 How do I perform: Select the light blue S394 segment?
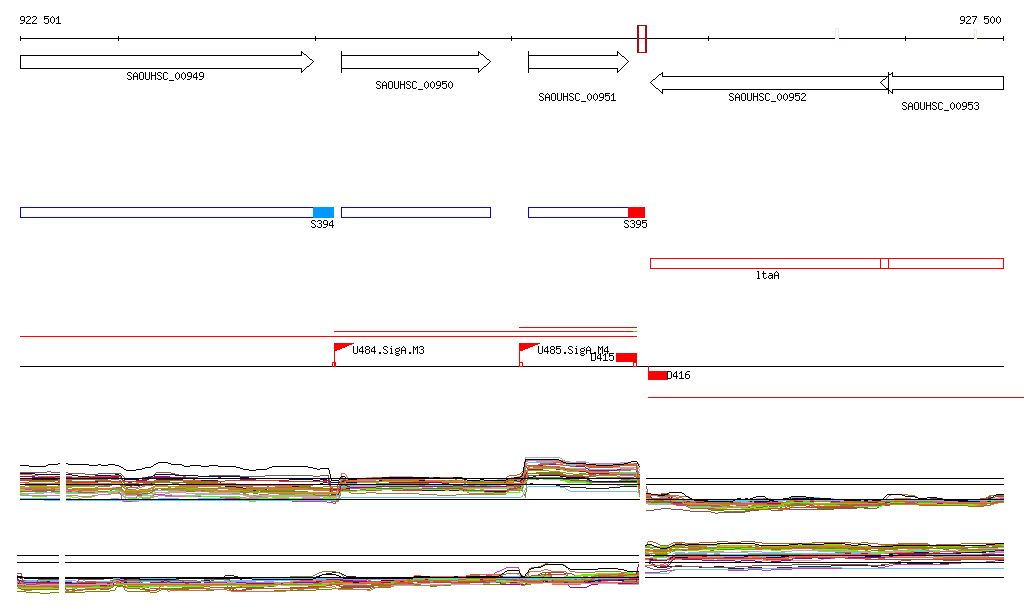pos(323,213)
